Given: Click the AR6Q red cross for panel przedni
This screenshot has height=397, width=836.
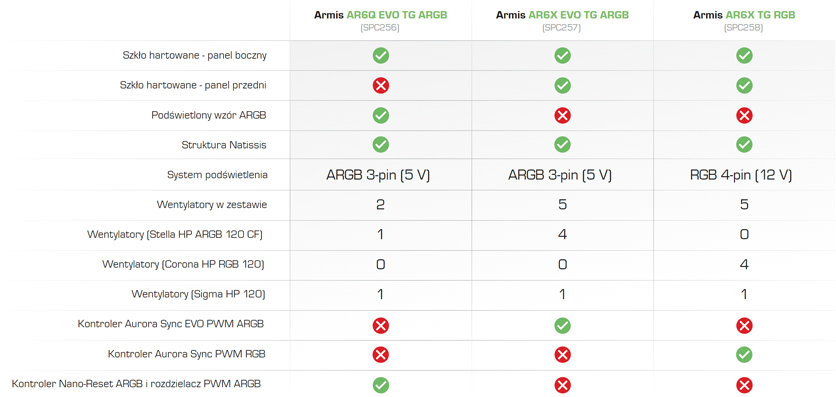Looking at the screenshot, I should pos(381,85).
